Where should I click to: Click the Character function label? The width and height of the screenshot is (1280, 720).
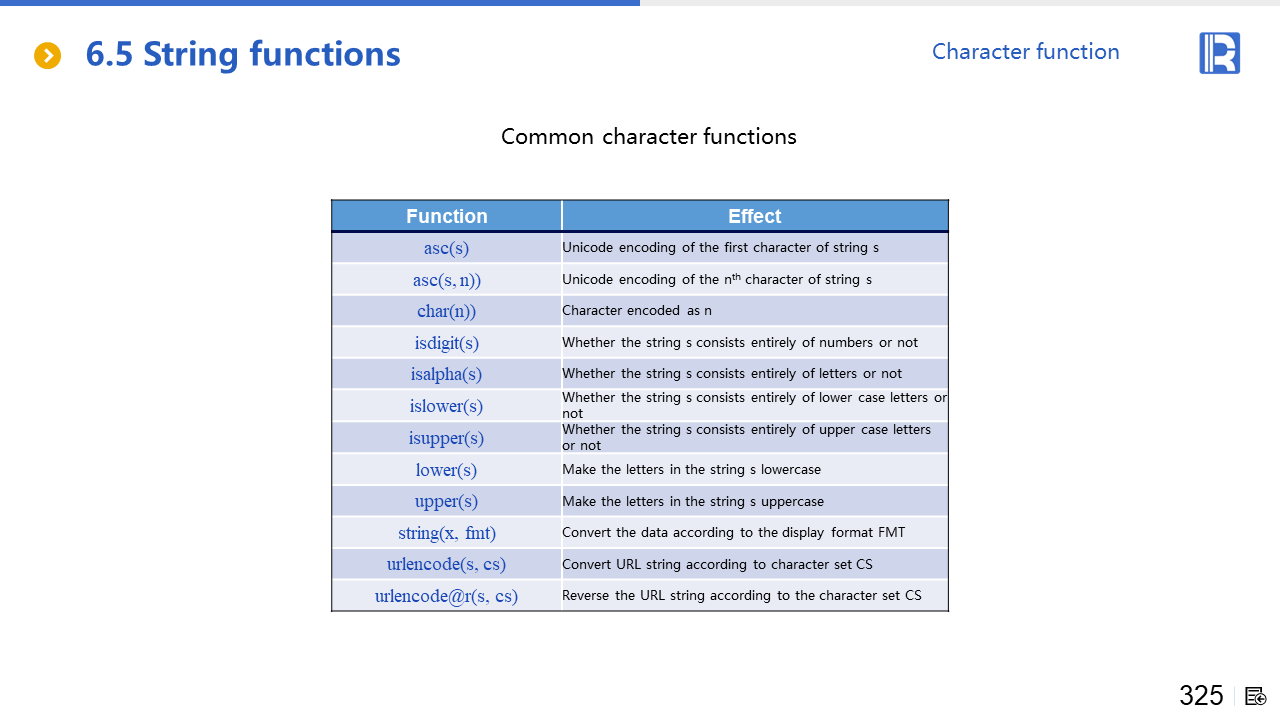(x=1025, y=52)
